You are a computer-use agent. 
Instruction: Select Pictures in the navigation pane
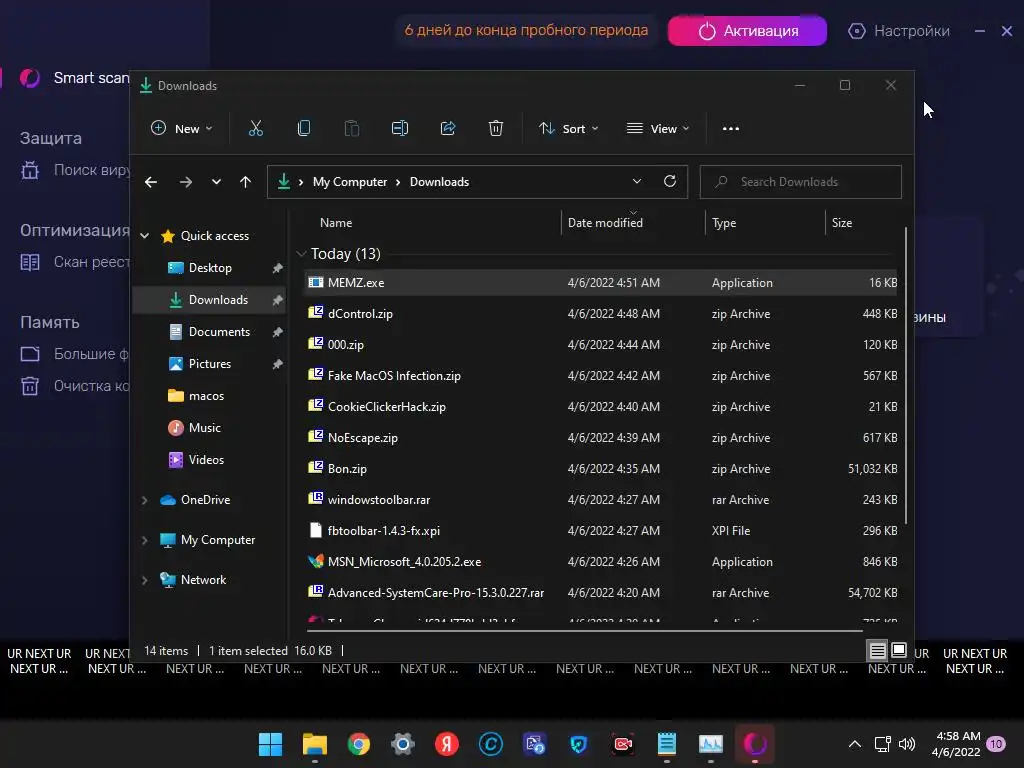click(210, 364)
